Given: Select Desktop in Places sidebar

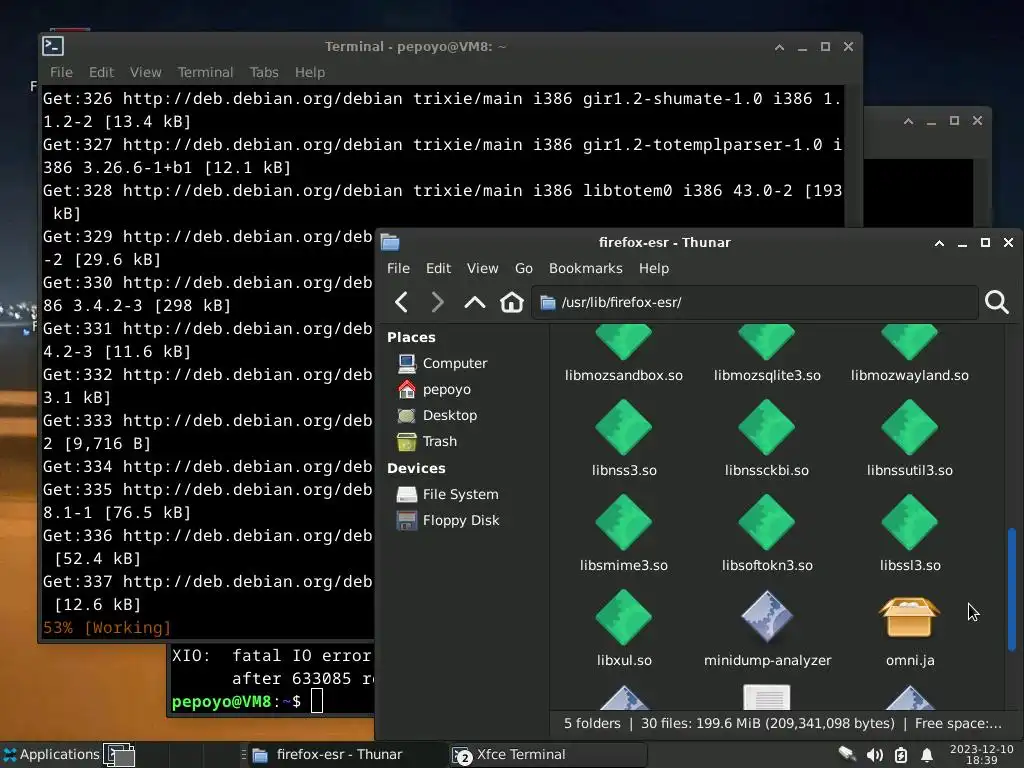Looking at the screenshot, I should tap(437, 415).
